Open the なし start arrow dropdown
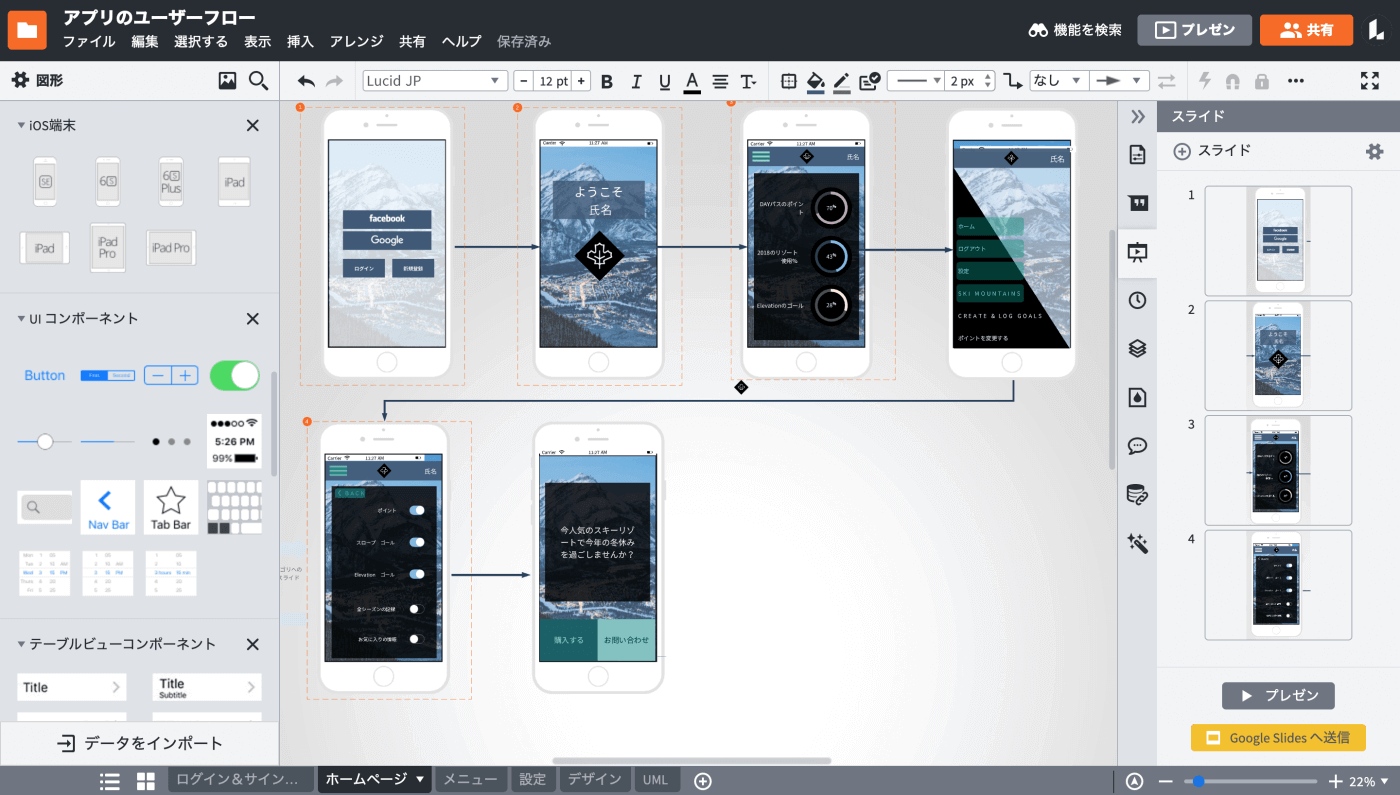 click(x=1057, y=81)
